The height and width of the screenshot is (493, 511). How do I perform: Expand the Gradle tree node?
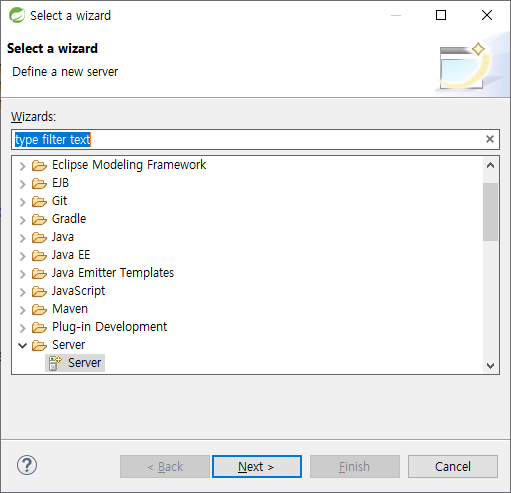click(x=22, y=220)
